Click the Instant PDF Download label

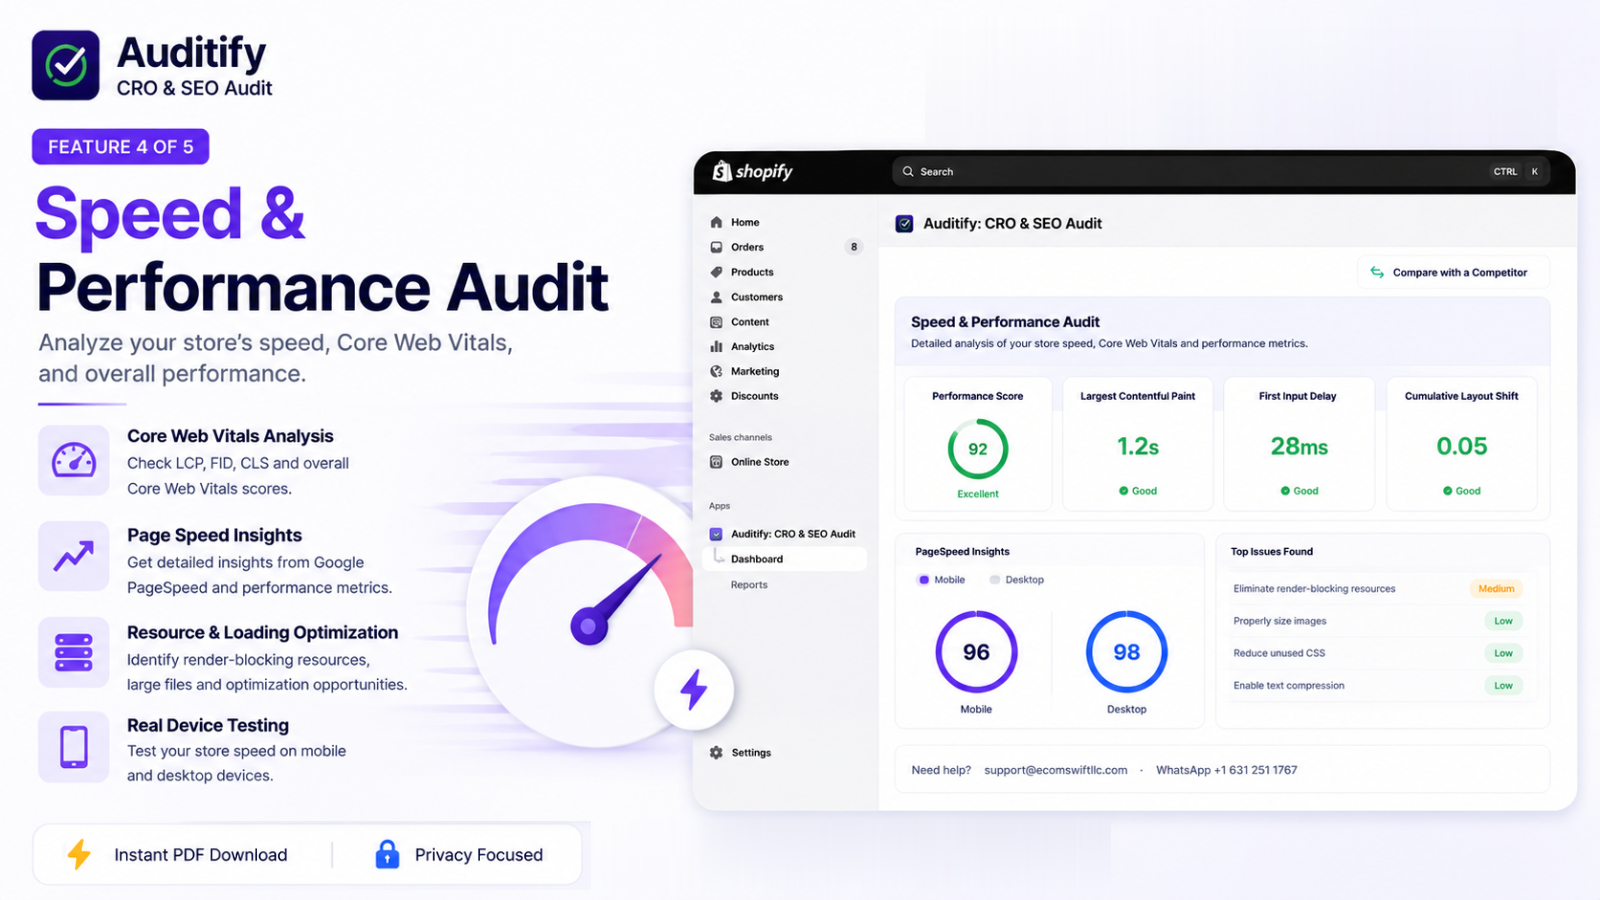[200, 855]
